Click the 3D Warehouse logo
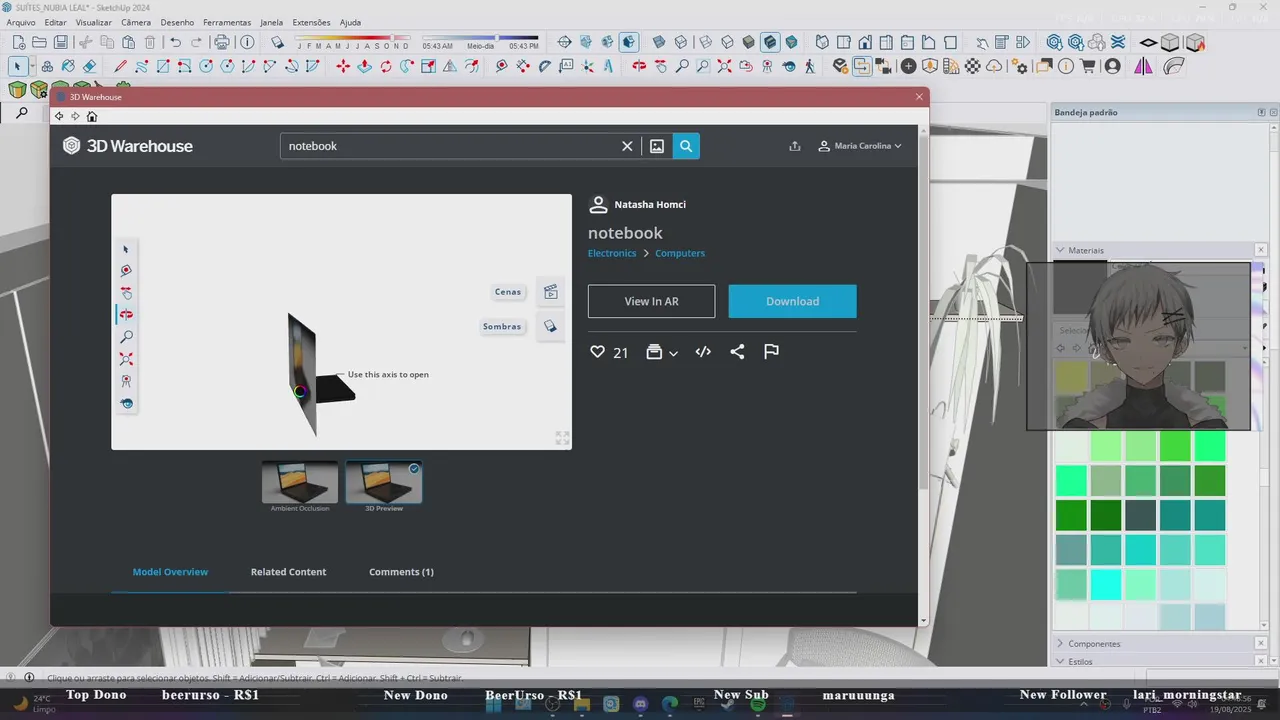Viewport: 1280px width, 720px height. click(x=128, y=146)
